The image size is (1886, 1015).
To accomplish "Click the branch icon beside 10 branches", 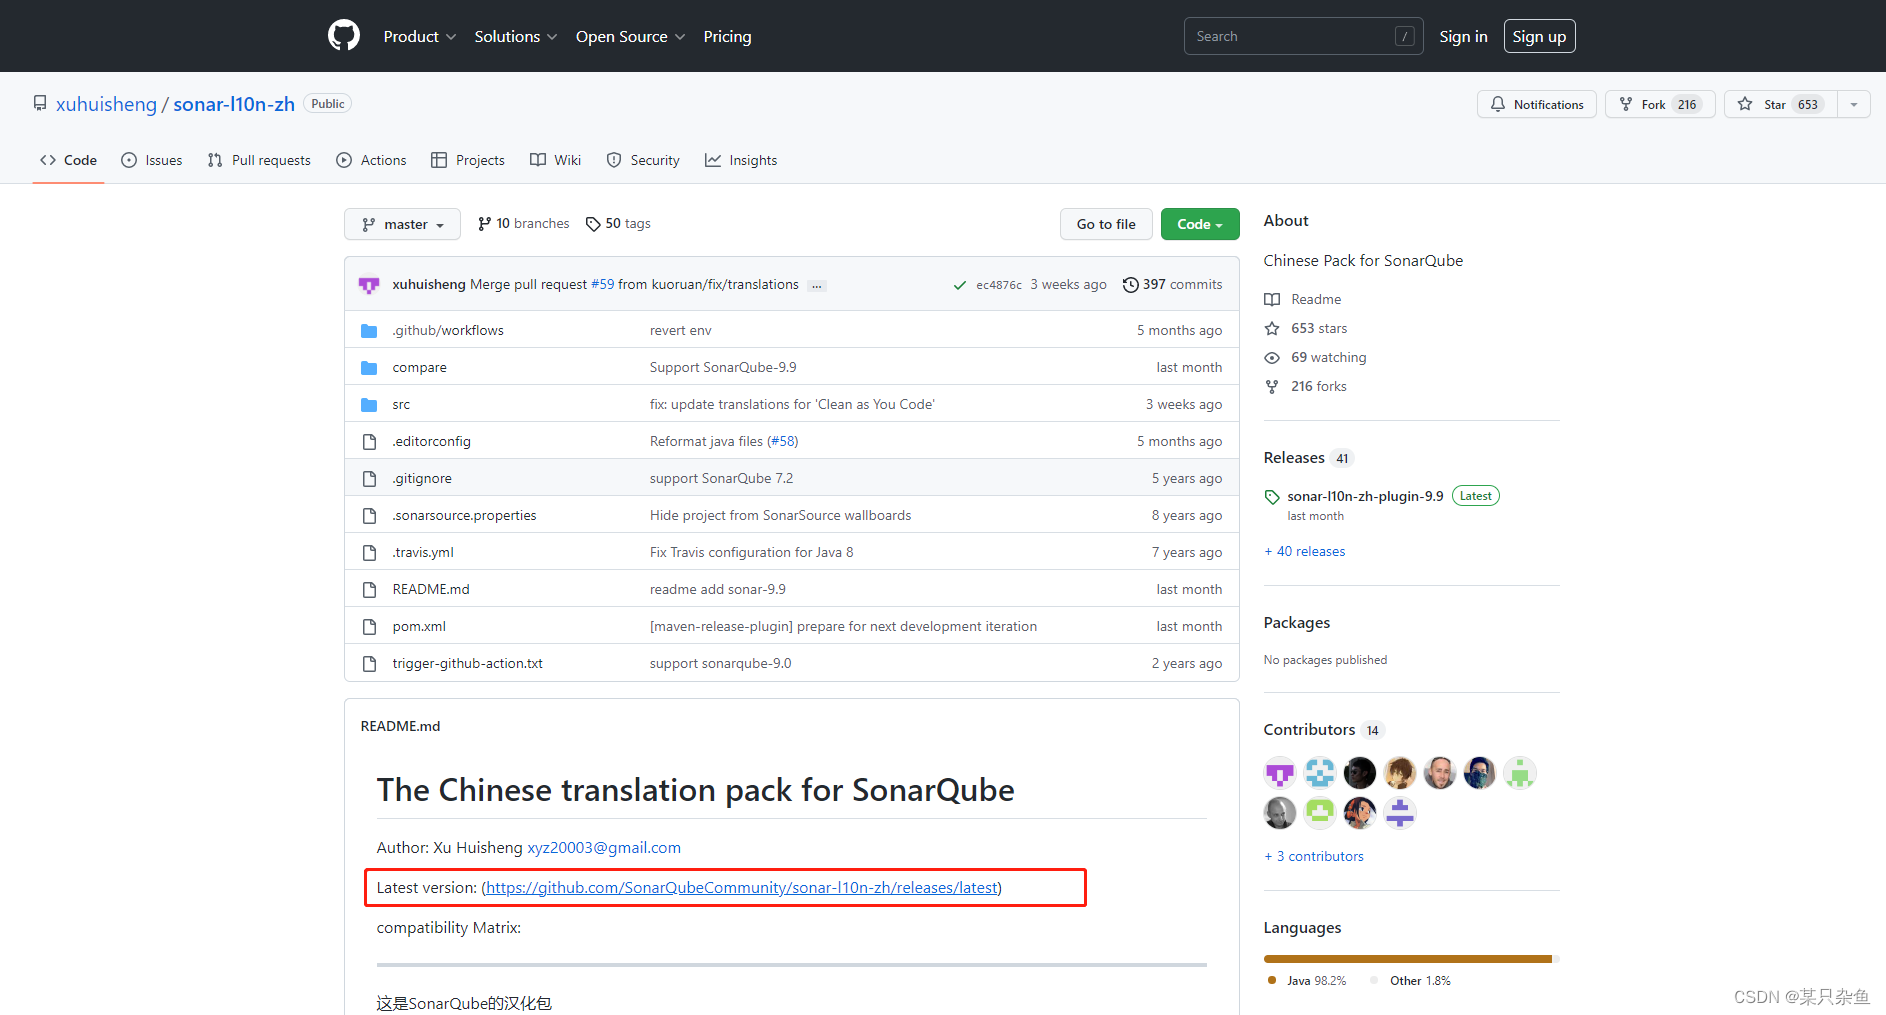I will coord(484,224).
